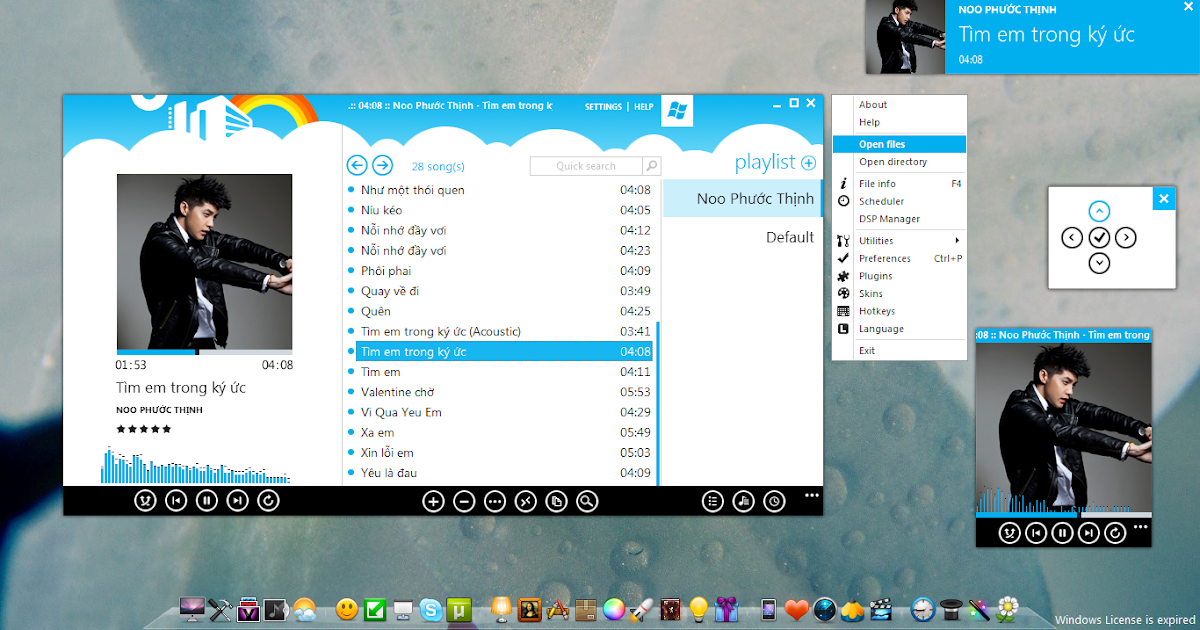Toggle repeat in the mini player
Screen dimensions: 1200x630
coord(1116,533)
